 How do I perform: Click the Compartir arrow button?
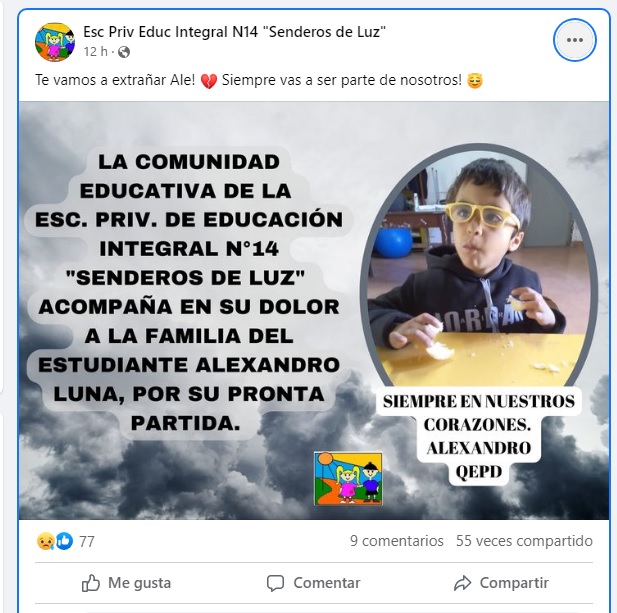(x=501, y=583)
